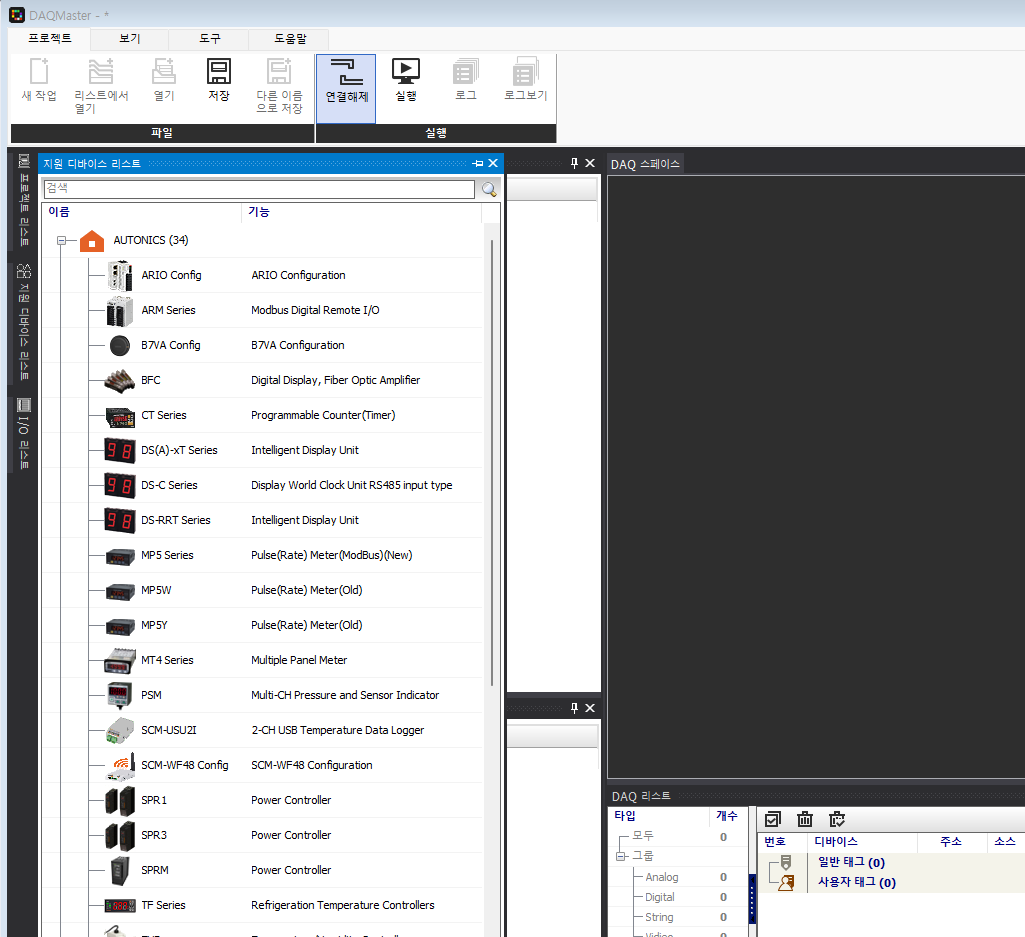Select 모두 in DAQ 리스트 tree
Image resolution: width=1025 pixels, height=937 pixels.
click(x=643, y=836)
